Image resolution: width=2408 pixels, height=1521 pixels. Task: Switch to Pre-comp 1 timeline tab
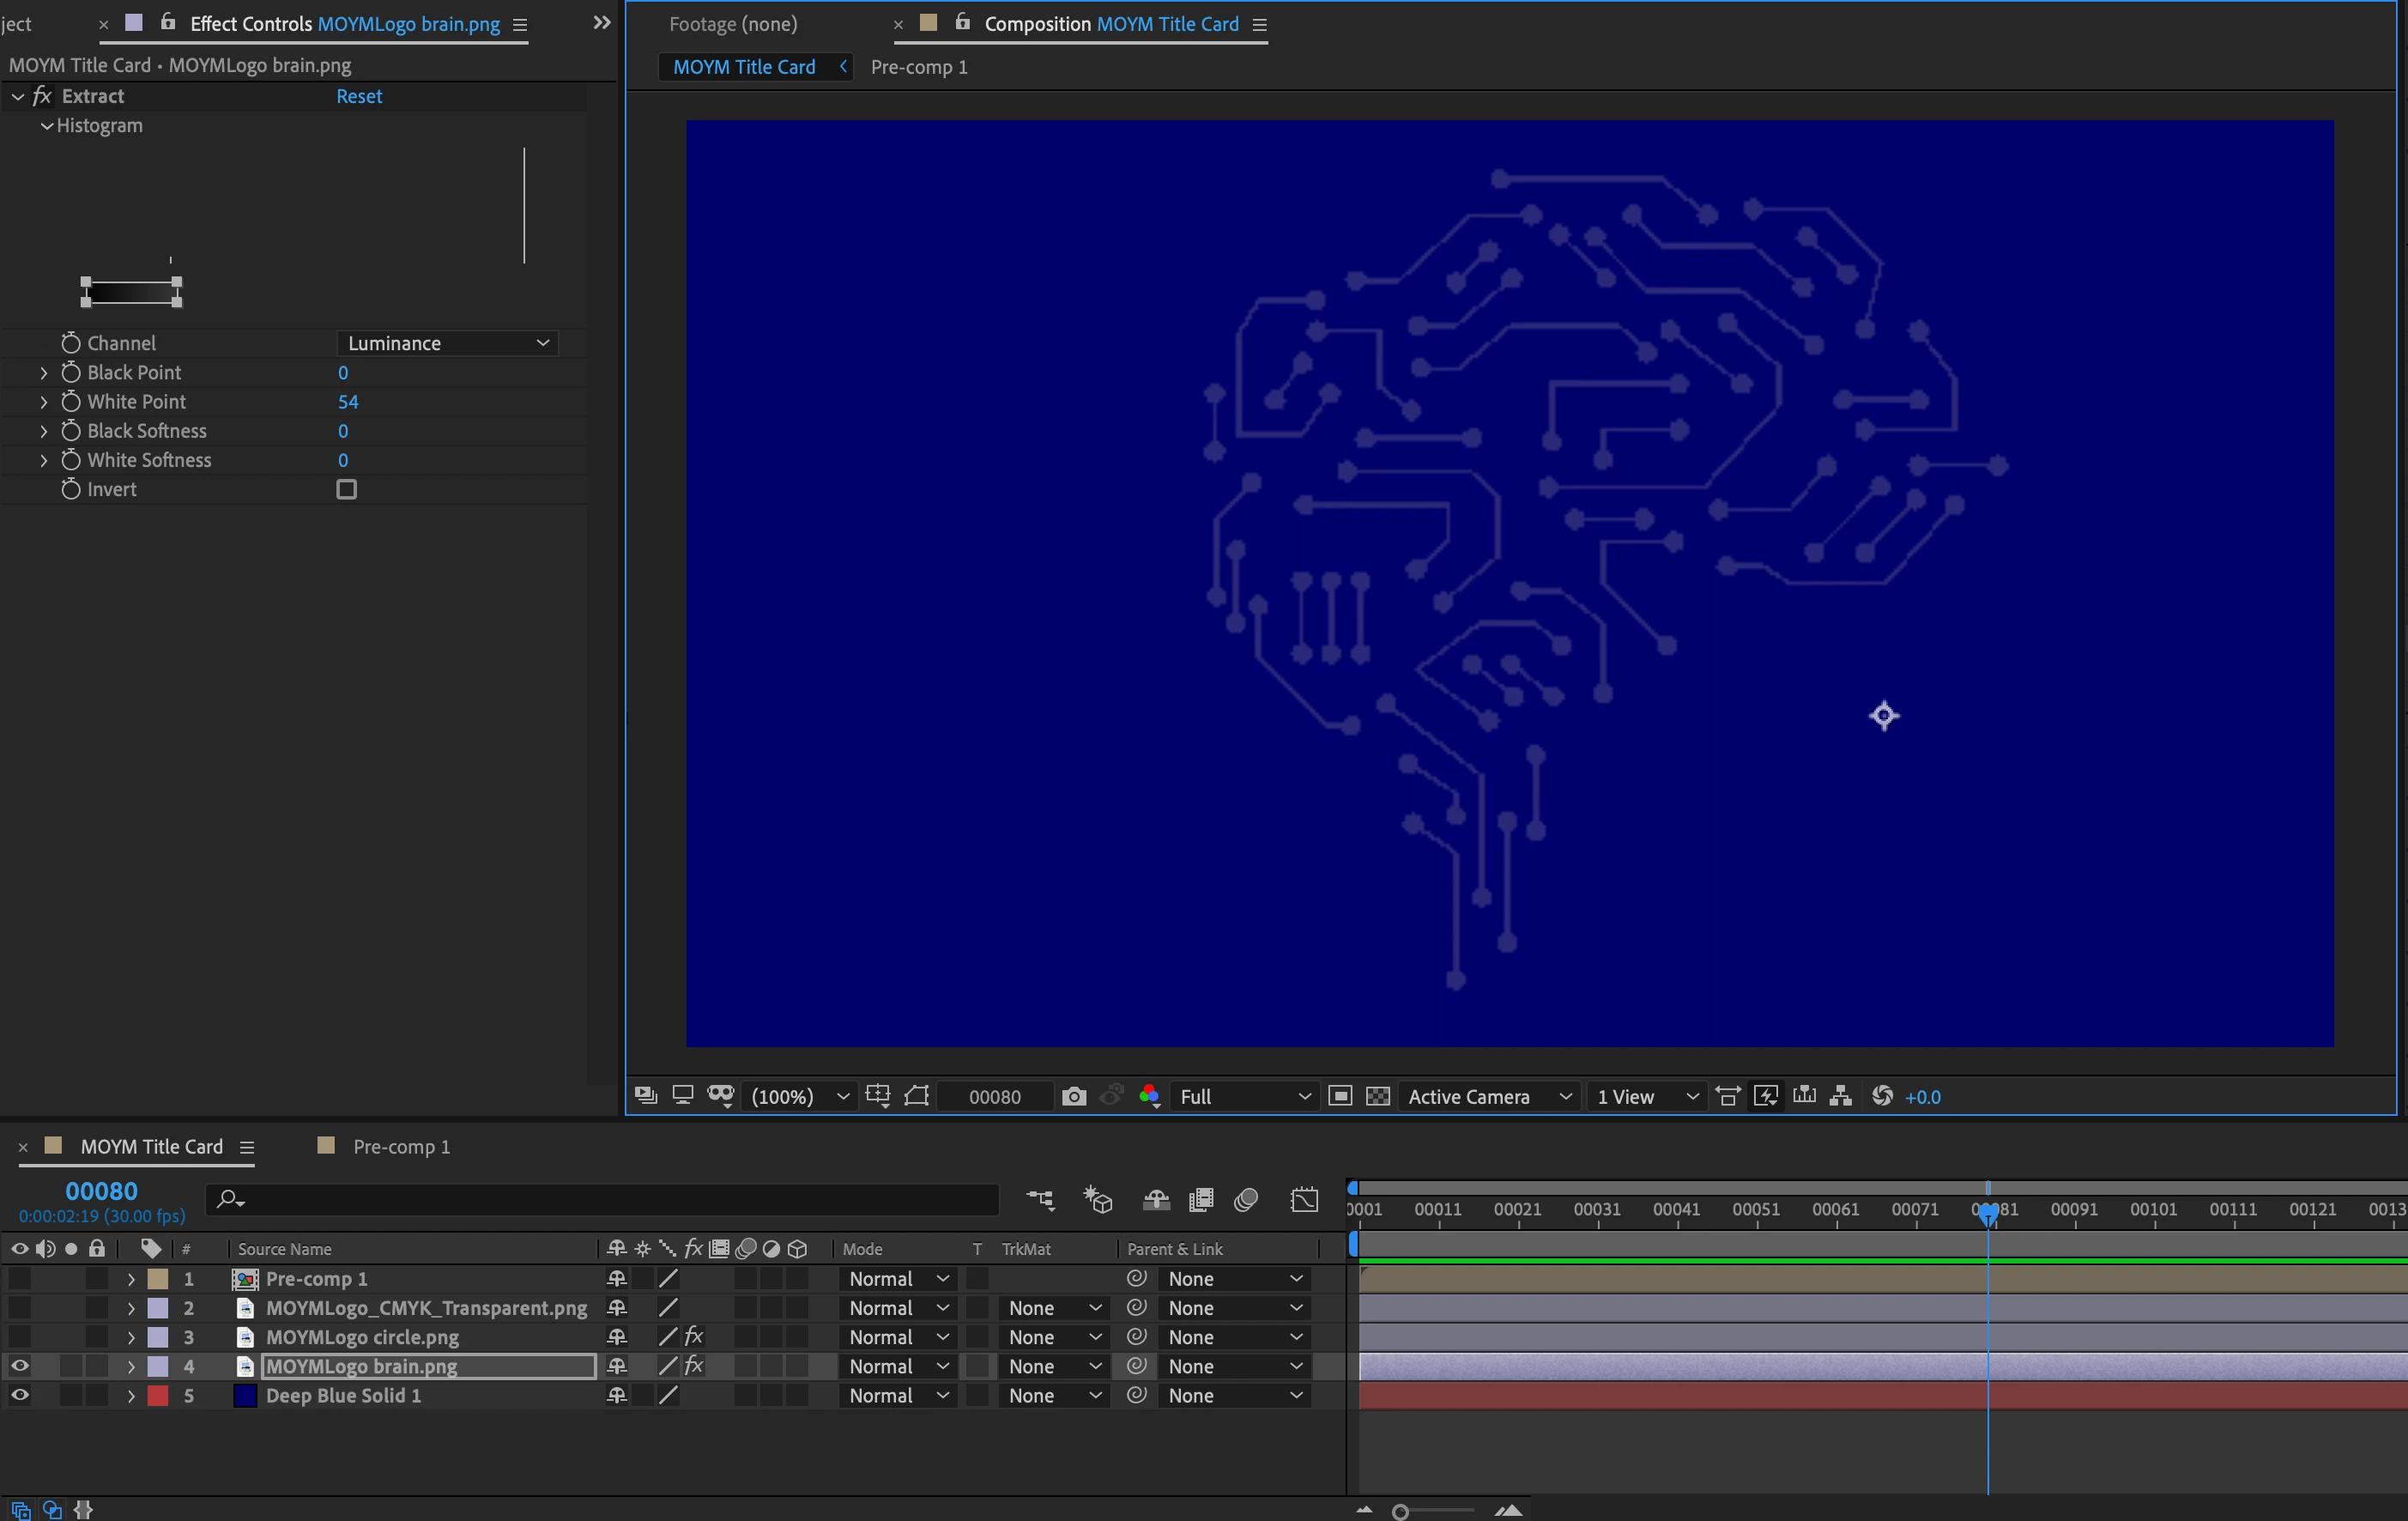401,1147
